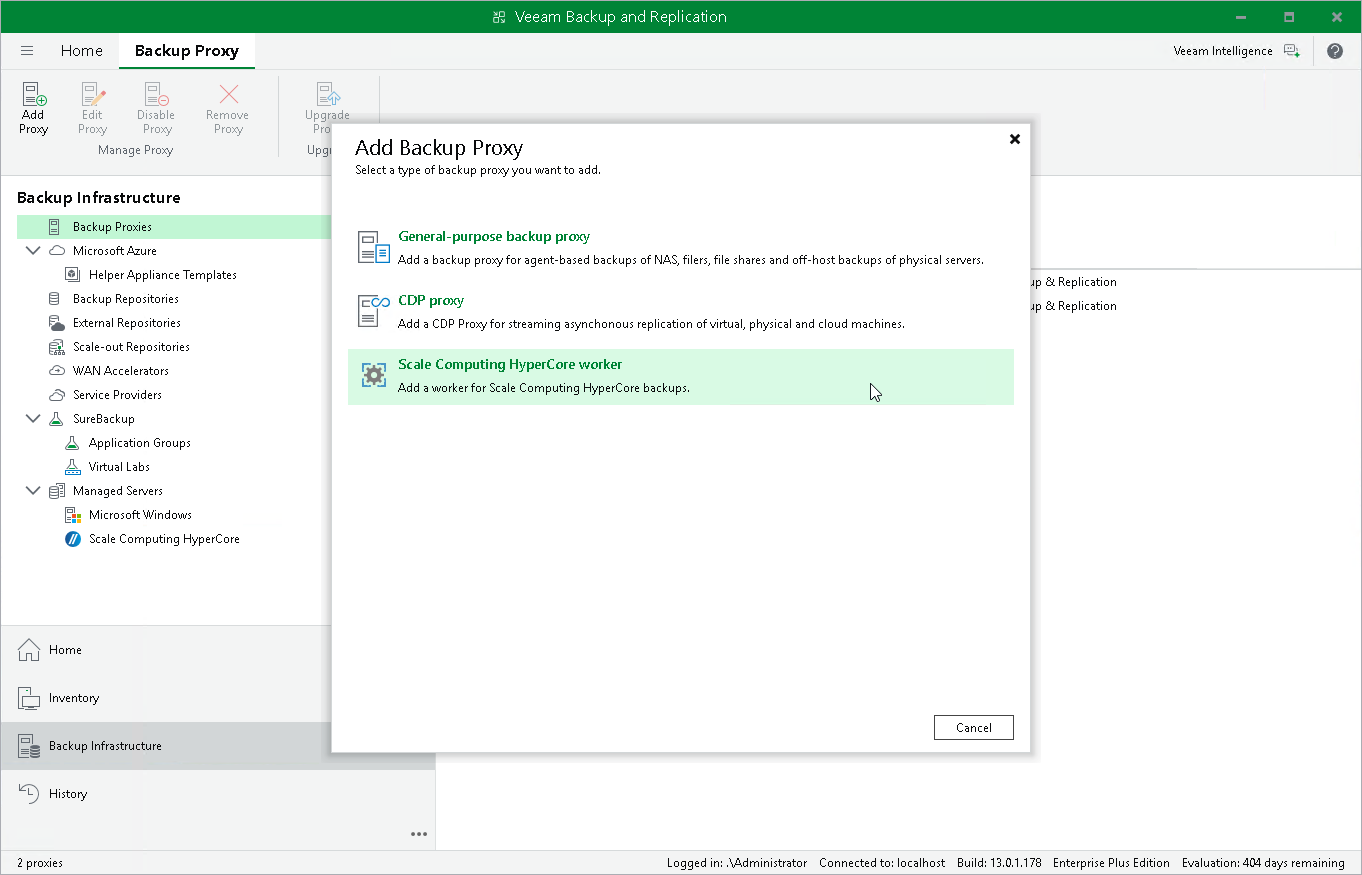Select Managed Servers in the tree
The width and height of the screenshot is (1362, 875).
pyautogui.click(x=118, y=491)
